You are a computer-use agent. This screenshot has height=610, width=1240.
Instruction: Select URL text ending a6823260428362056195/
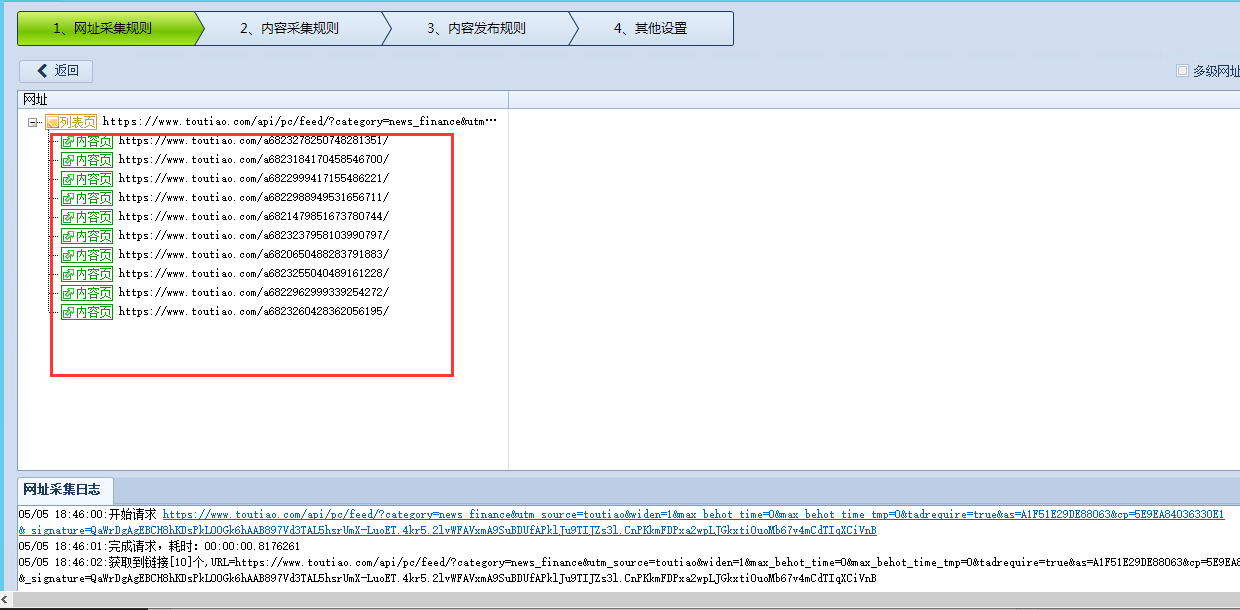[x=254, y=312]
